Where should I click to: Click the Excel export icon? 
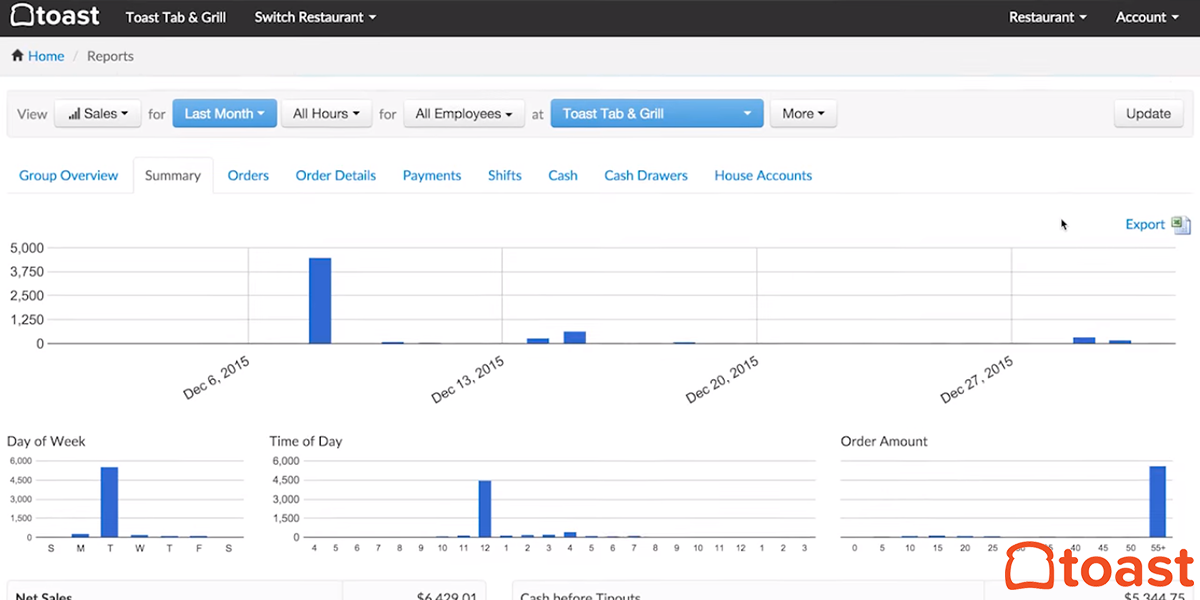1181,225
